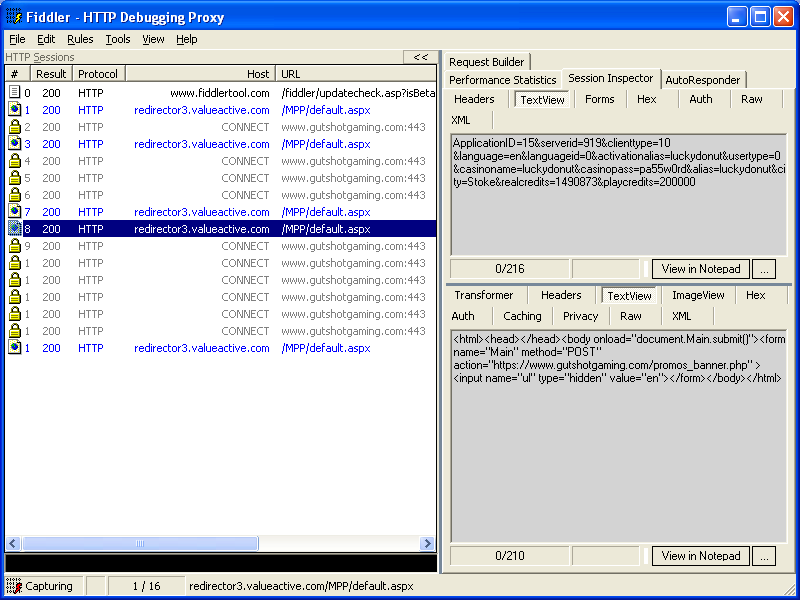Open the Rules menu
The image size is (800, 600).
(x=80, y=39)
